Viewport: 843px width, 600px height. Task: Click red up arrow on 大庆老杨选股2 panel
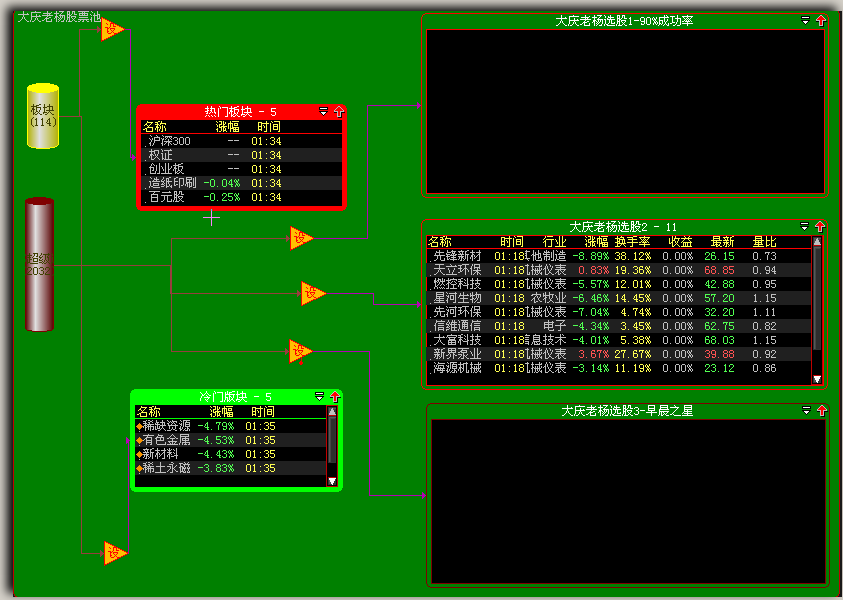coord(819,226)
